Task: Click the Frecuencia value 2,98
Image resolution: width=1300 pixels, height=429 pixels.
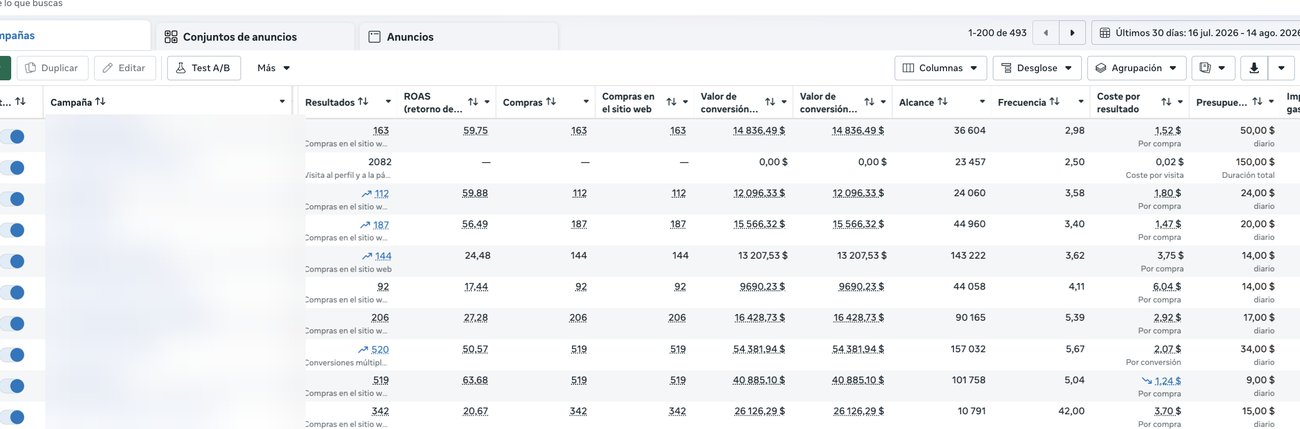Action: tap(1075, 131)
